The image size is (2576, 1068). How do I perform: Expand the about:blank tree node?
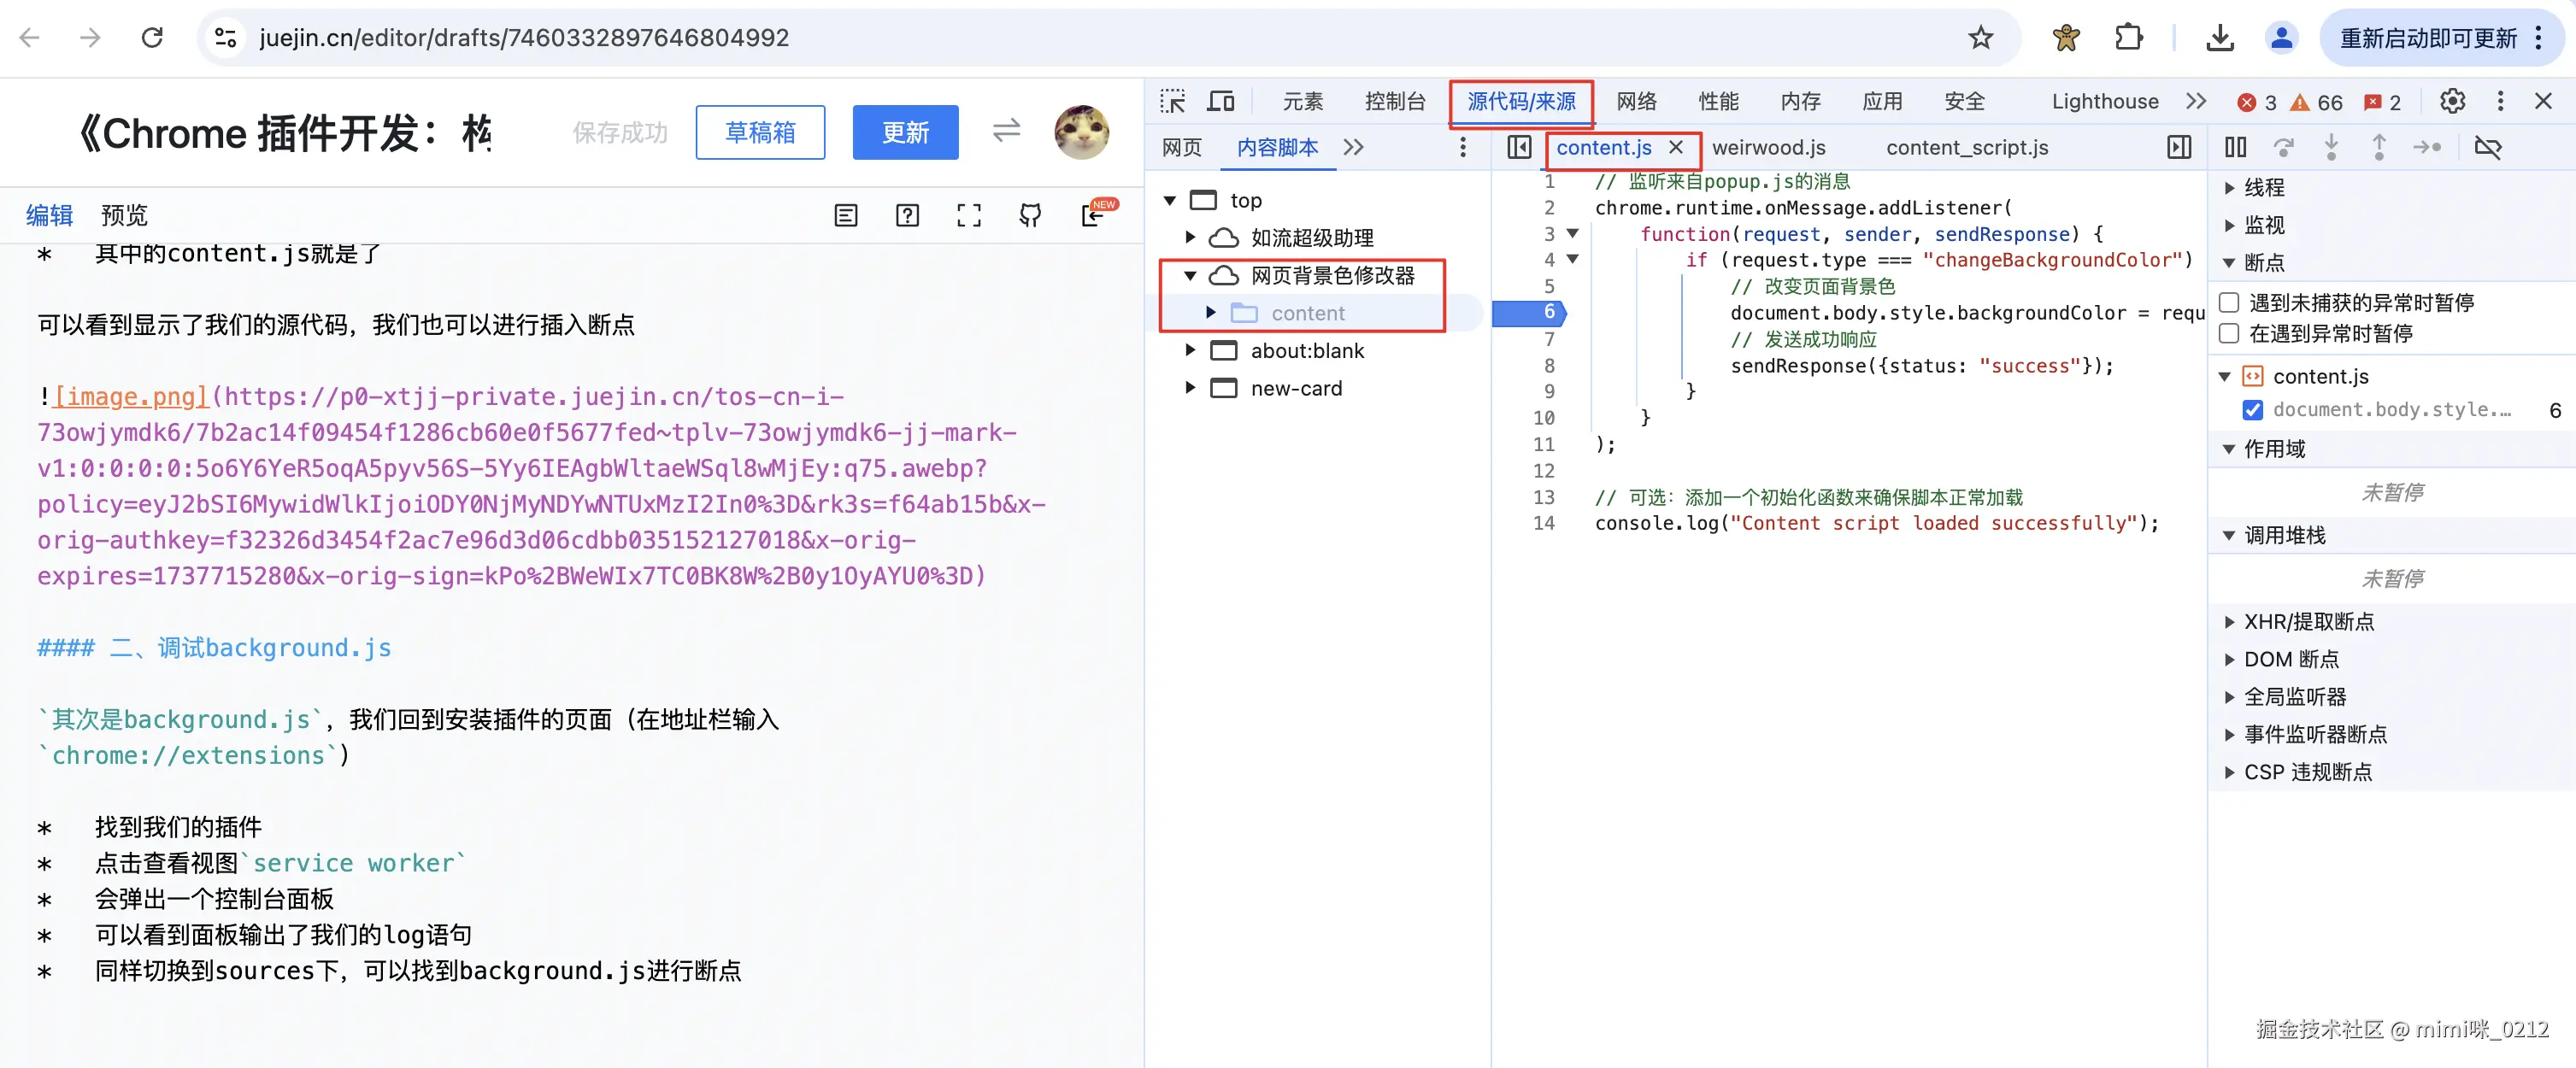pos(1190,350)
